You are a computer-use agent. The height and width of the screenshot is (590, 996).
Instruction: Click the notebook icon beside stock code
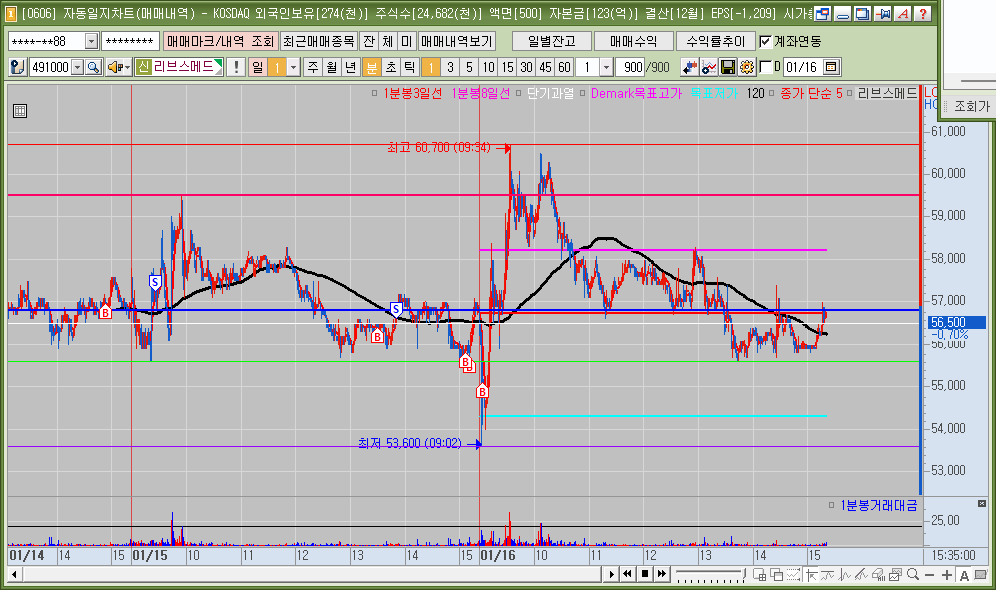pos(18,67)
